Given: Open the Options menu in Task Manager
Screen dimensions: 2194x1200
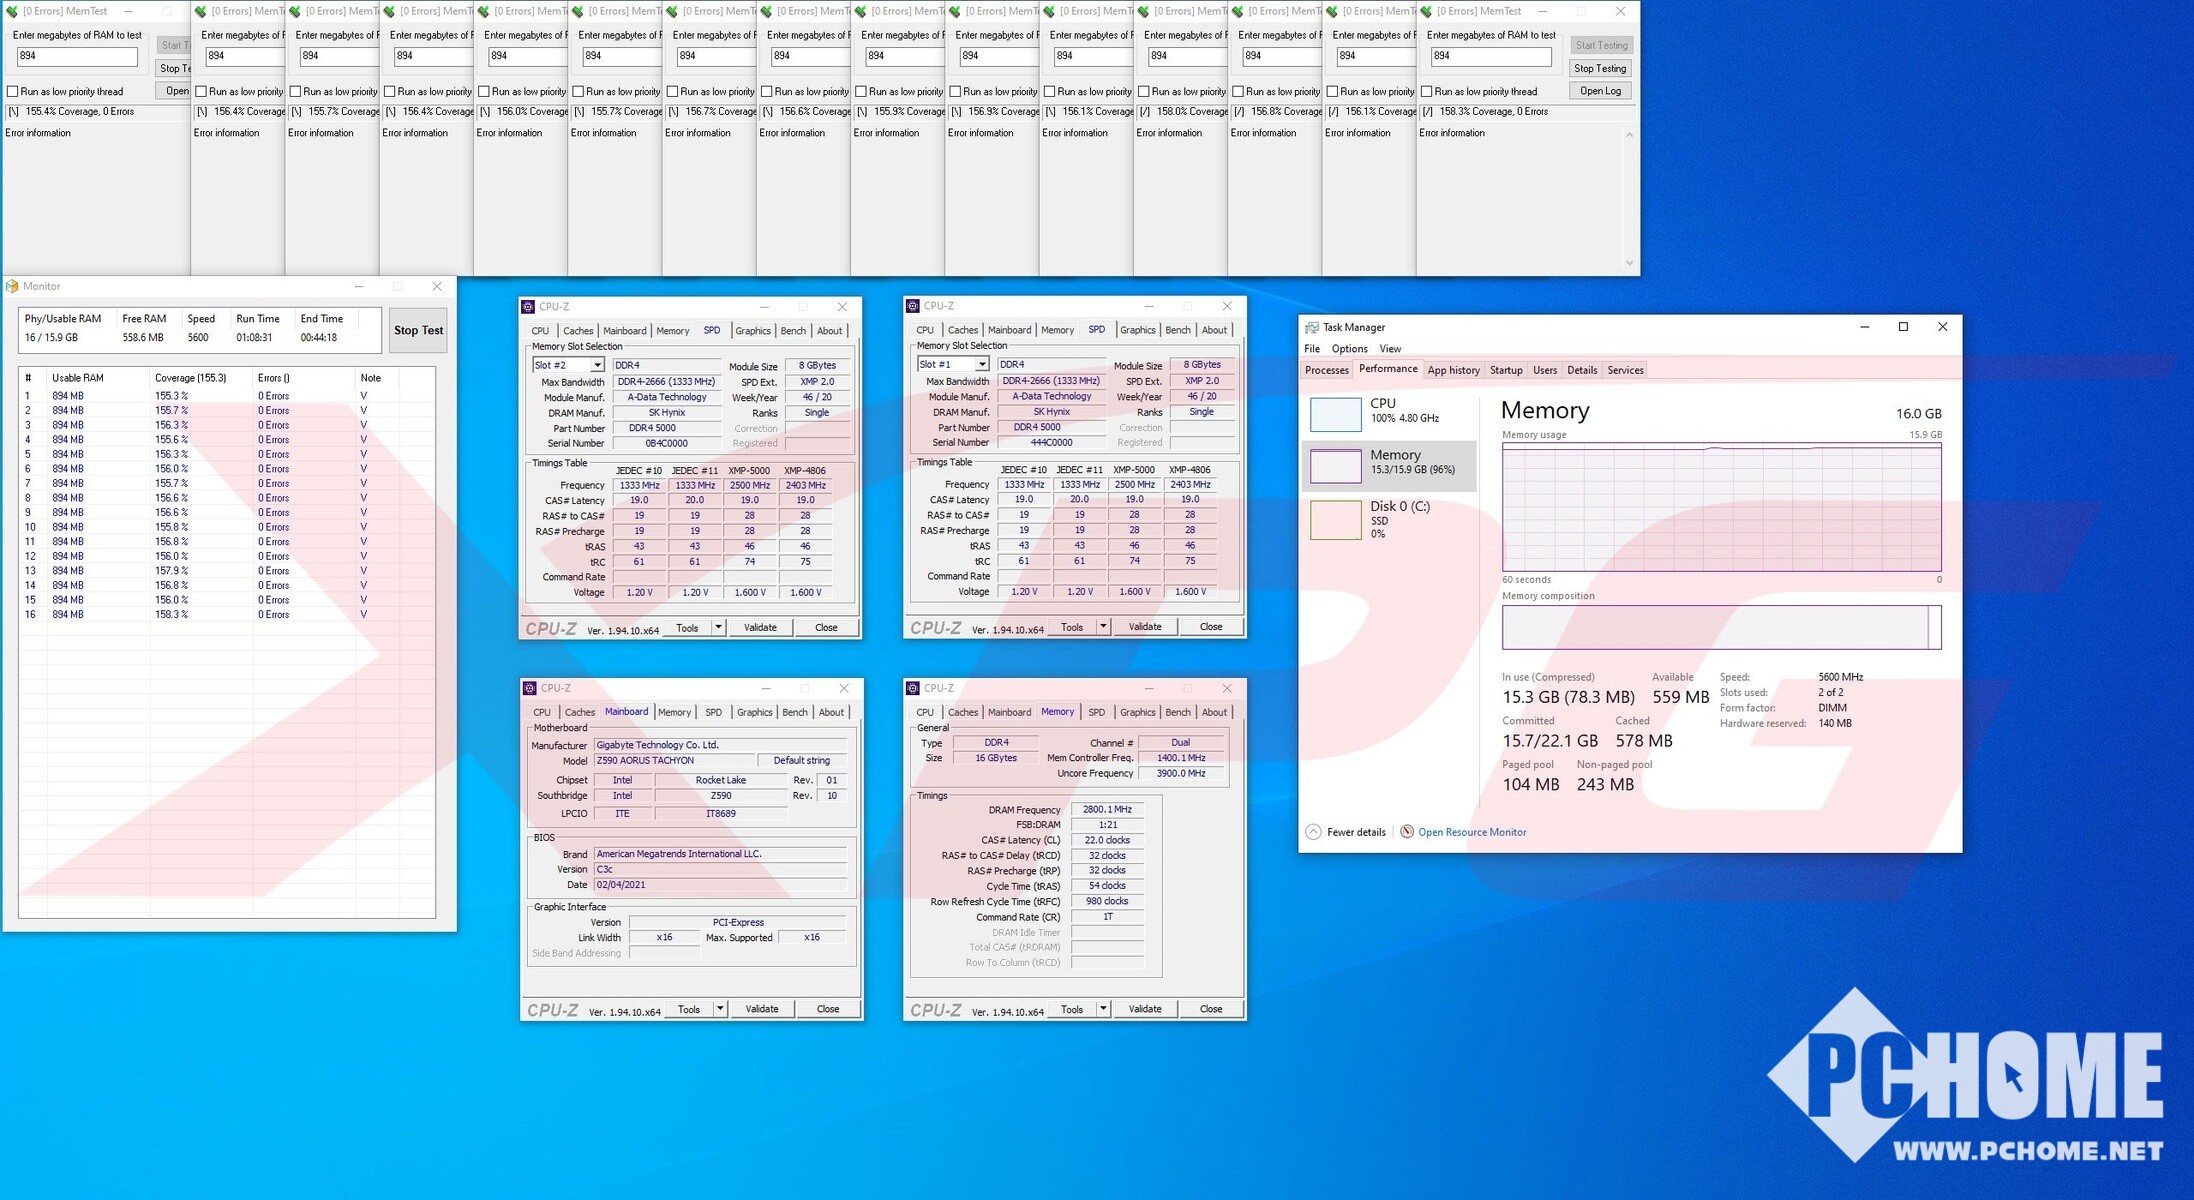Looking at the screenshot, I should point(1348,349).
